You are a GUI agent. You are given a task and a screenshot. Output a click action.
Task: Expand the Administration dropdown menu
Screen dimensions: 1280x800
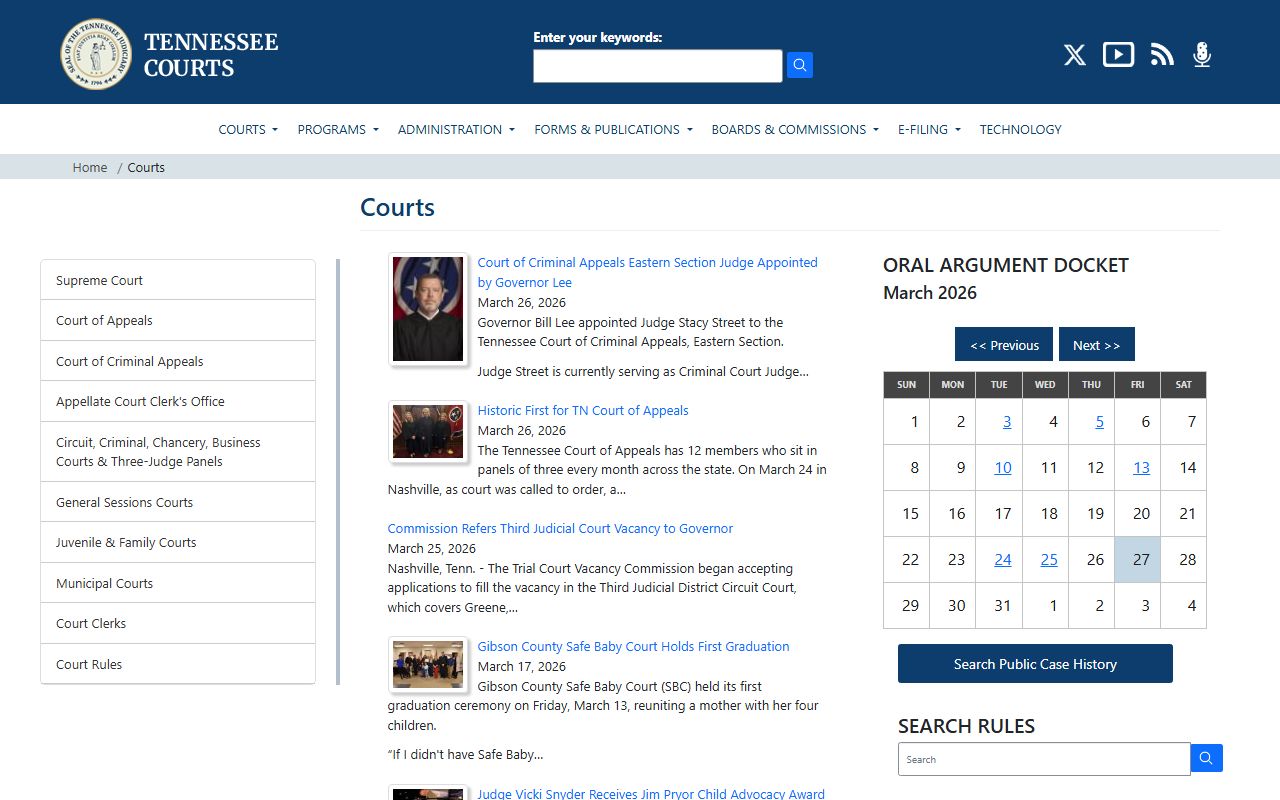456,129
